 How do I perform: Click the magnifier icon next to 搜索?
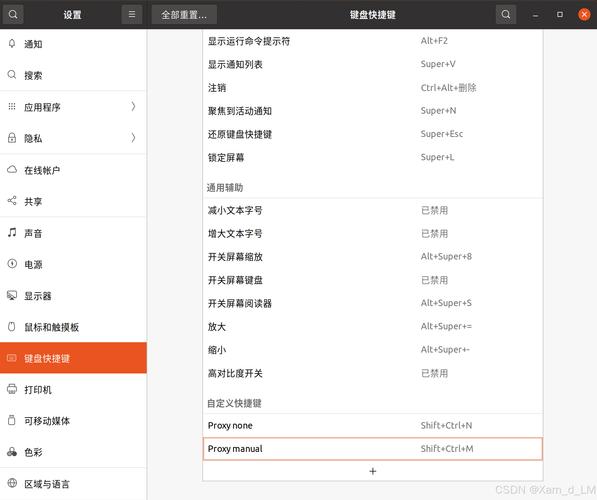12,75
